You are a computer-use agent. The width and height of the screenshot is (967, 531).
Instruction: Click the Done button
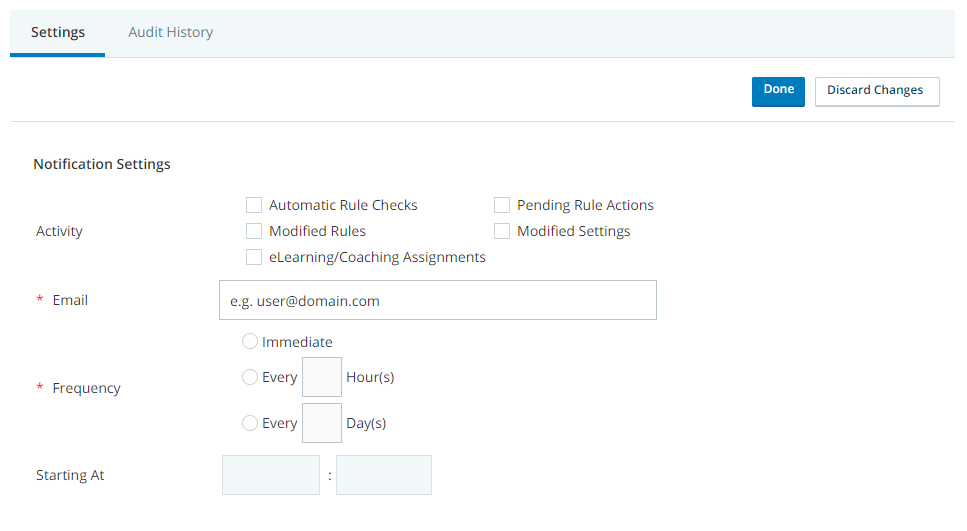tap(778, 91)
